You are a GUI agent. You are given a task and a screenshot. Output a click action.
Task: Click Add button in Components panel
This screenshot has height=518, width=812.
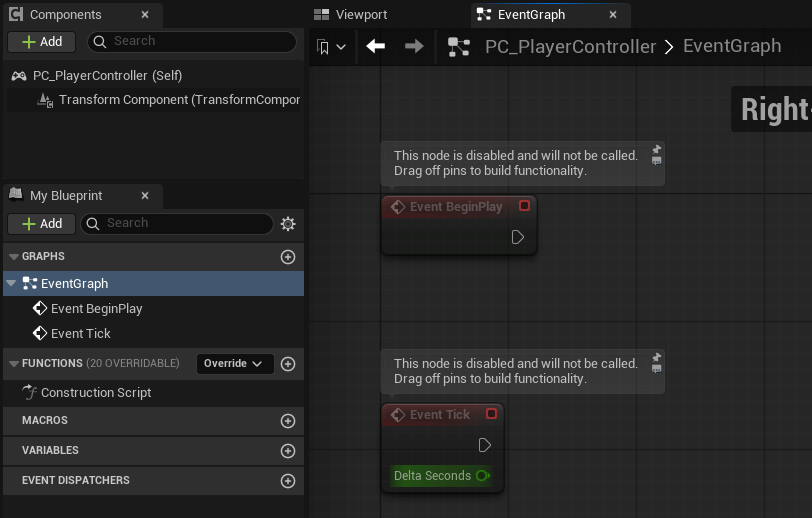click(x=42, y=42)
